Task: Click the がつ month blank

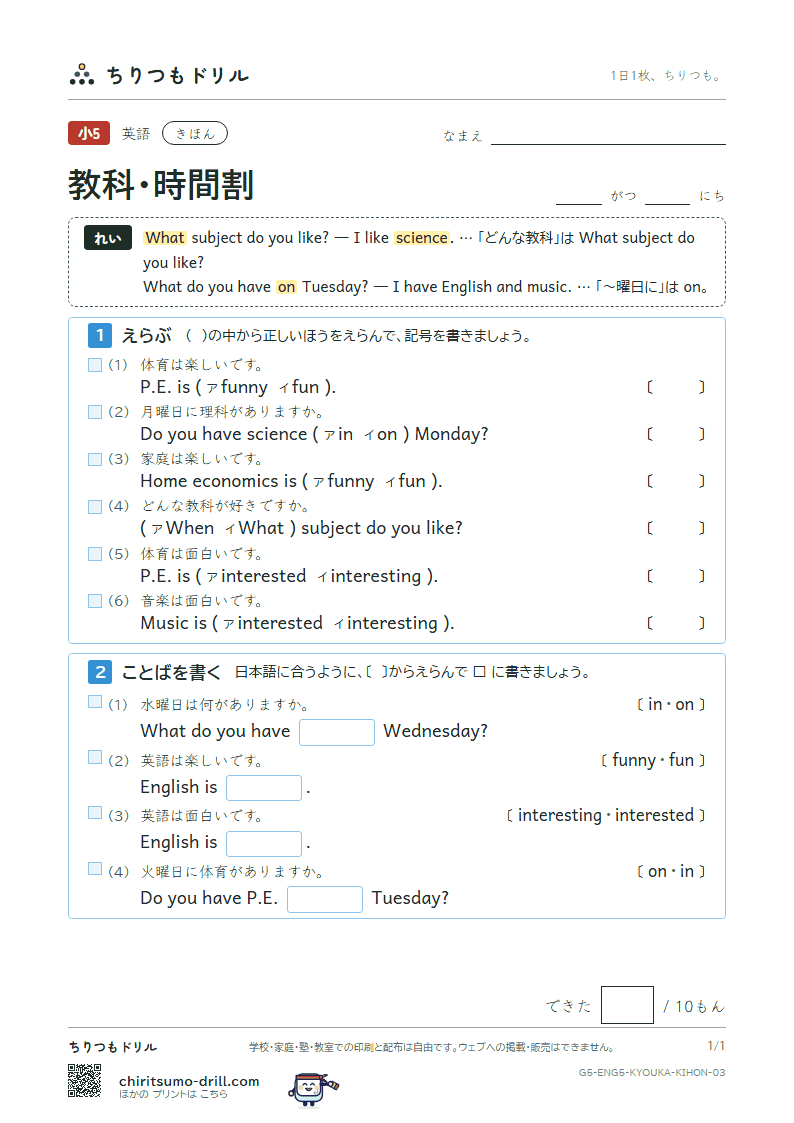Action: point(578,197)
